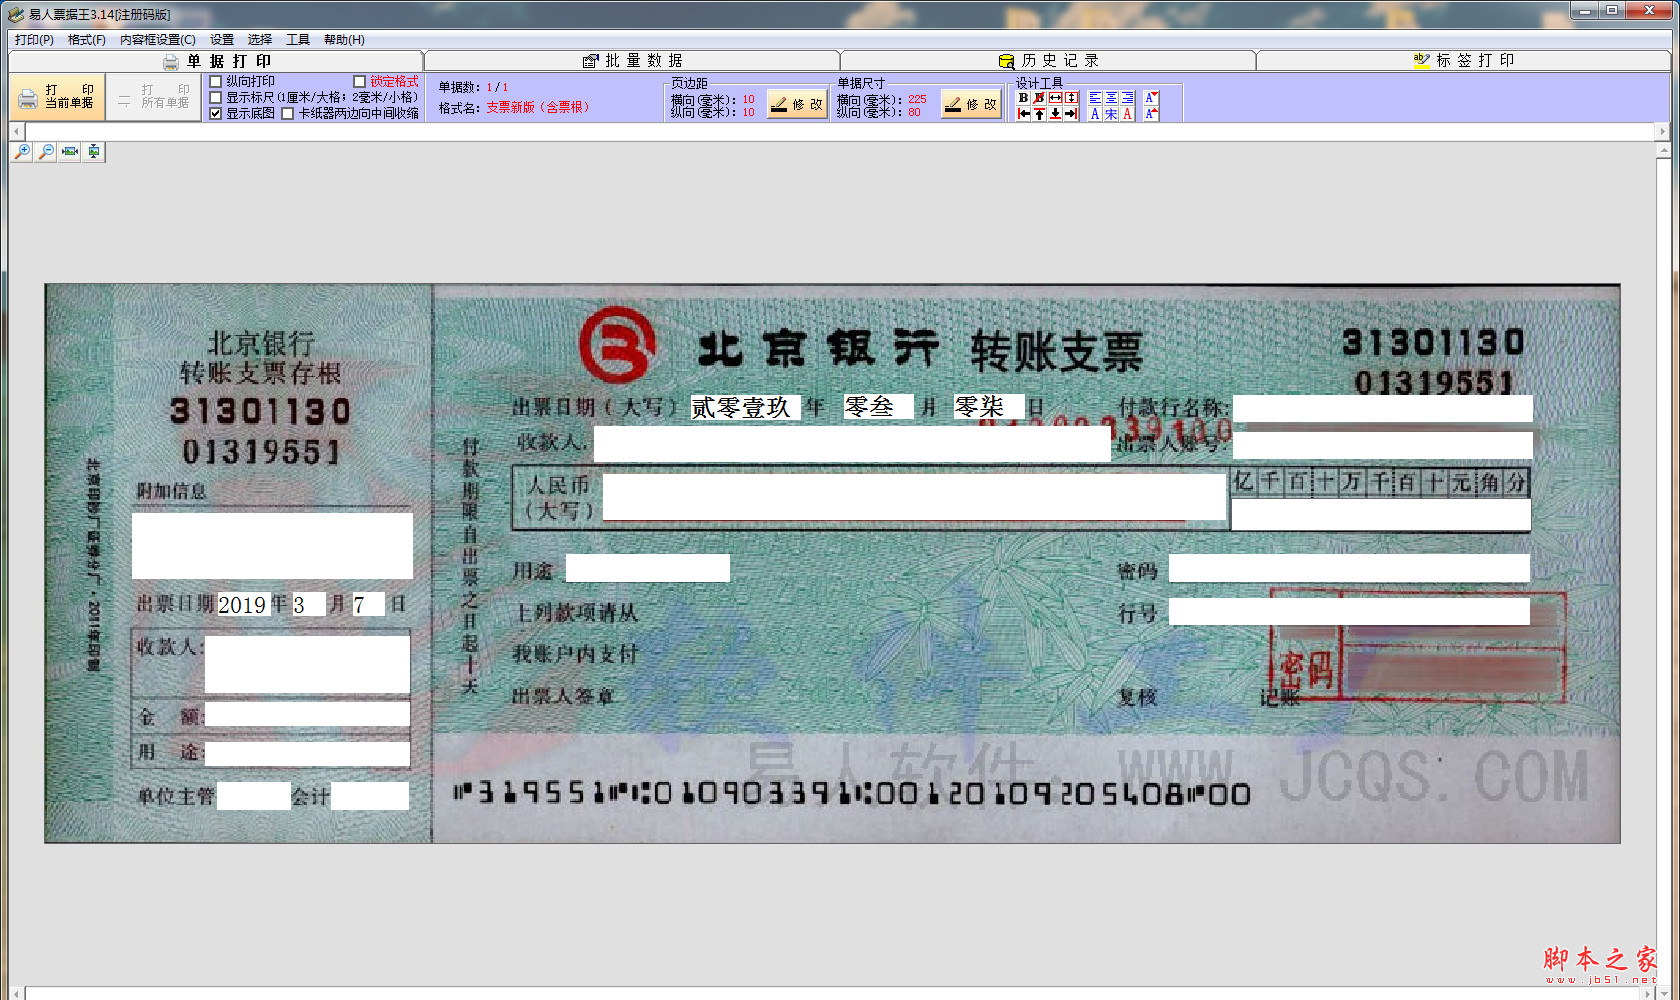Align fields to right edge arrow icon

click(x=1071, y=114)
